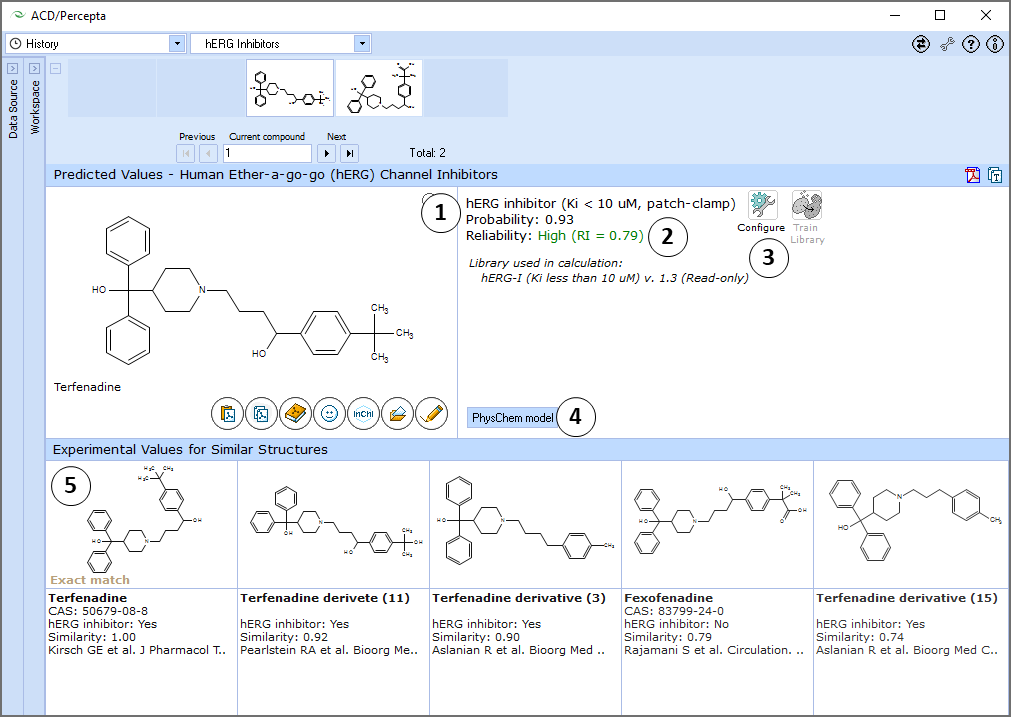Click Experimental Values for Similar Structures header
Image resolution: width=1011 pixels, height=717 pixels.
pyautogui.click(x=190, y=449)
